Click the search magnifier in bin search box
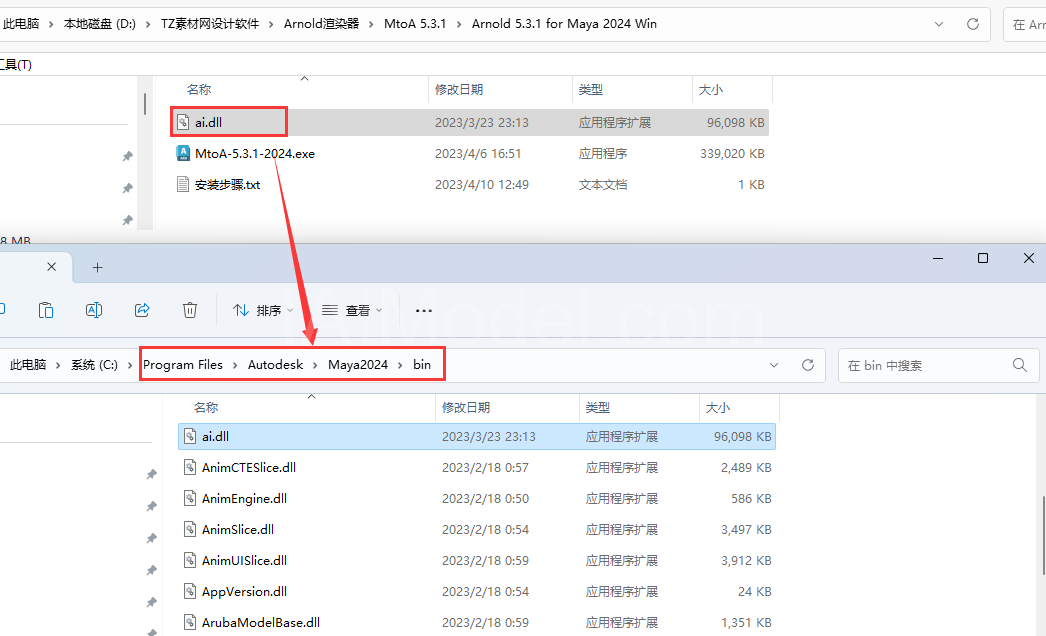 click(x=1019, y=365)
